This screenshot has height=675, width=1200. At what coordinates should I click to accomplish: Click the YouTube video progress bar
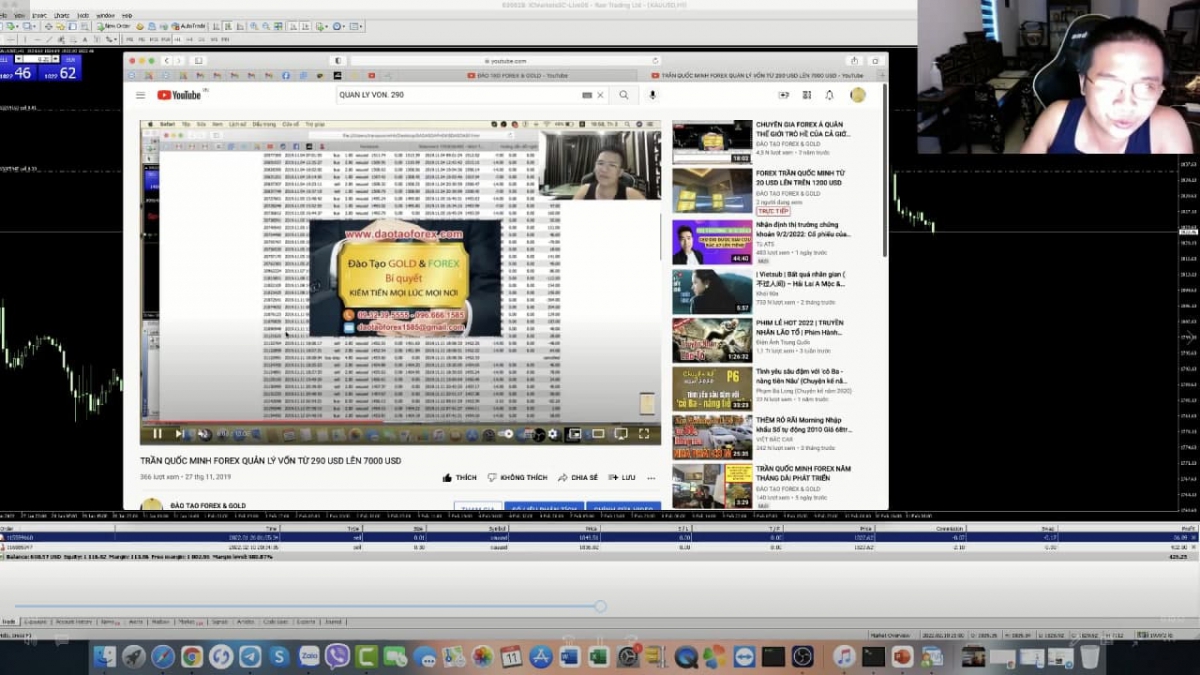[400, 422]
